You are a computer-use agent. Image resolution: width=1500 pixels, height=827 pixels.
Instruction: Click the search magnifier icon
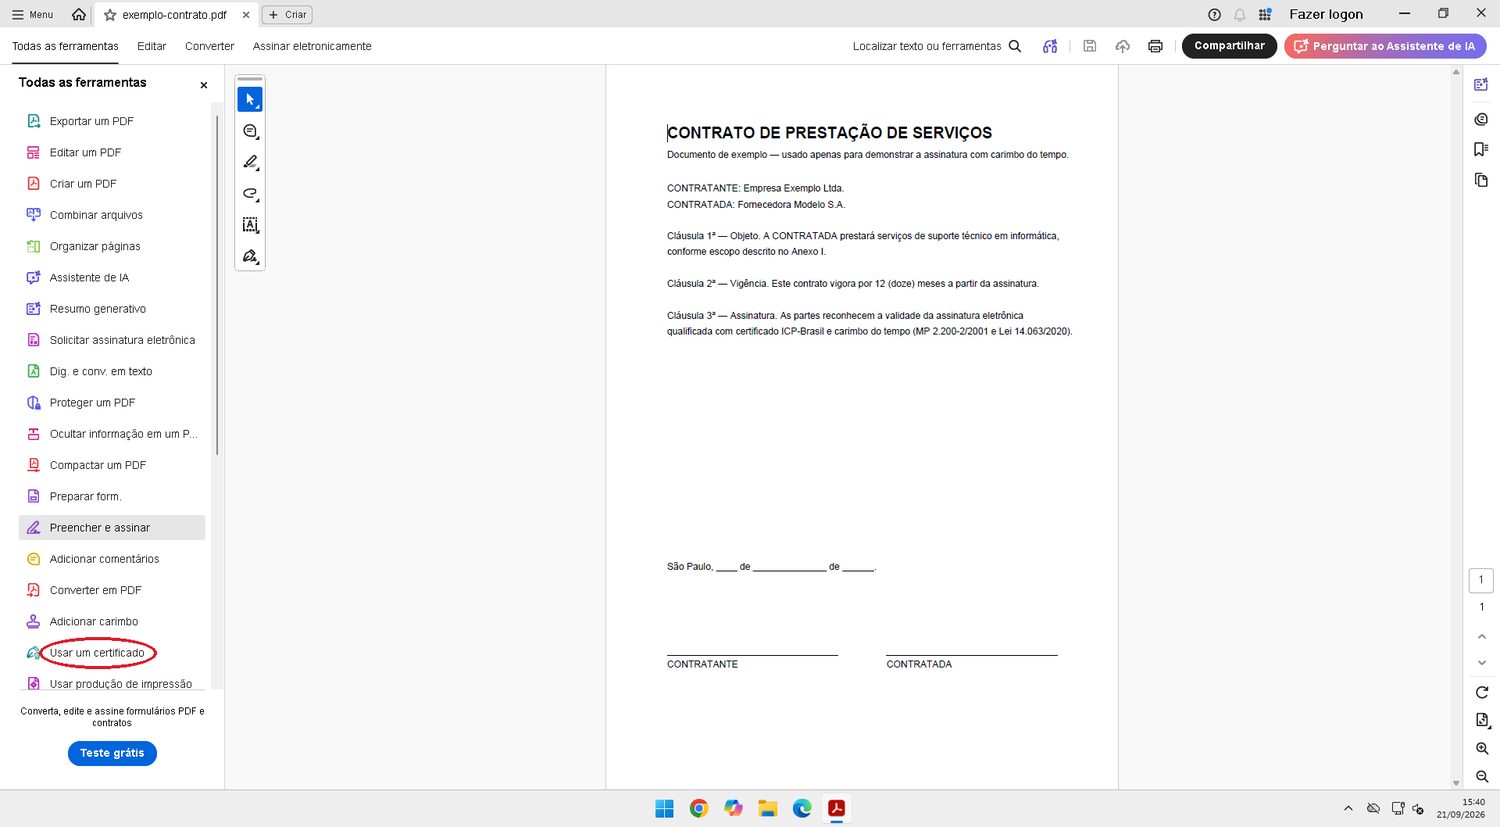1015,46
